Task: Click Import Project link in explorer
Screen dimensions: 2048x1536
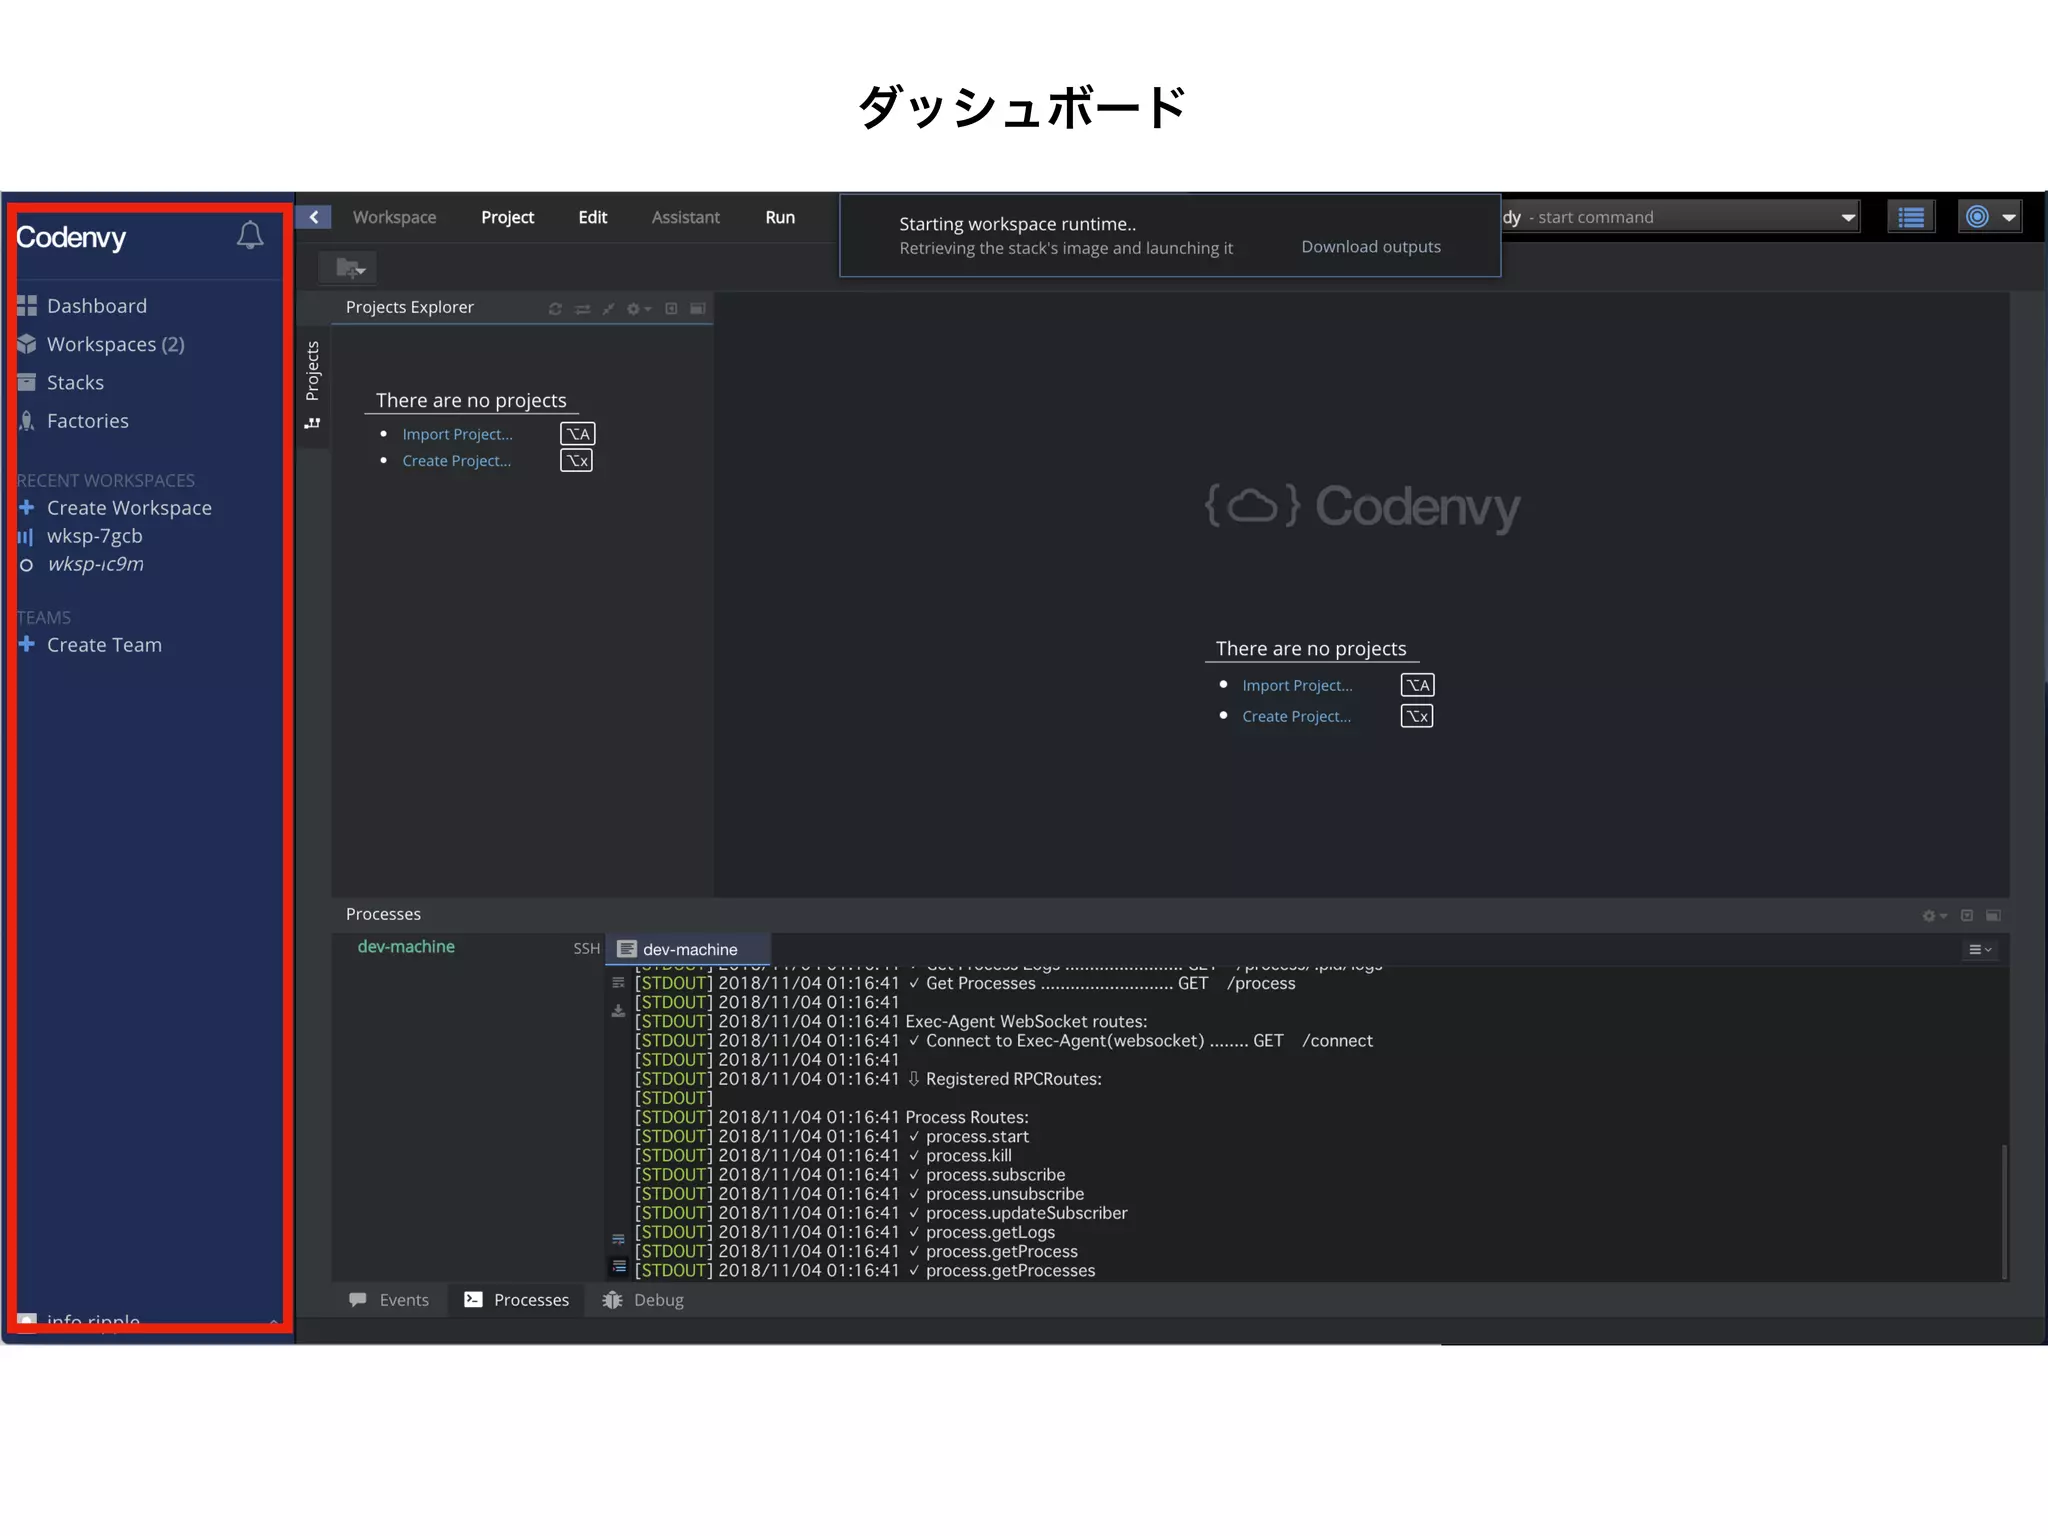Action: tap(457, 434)
